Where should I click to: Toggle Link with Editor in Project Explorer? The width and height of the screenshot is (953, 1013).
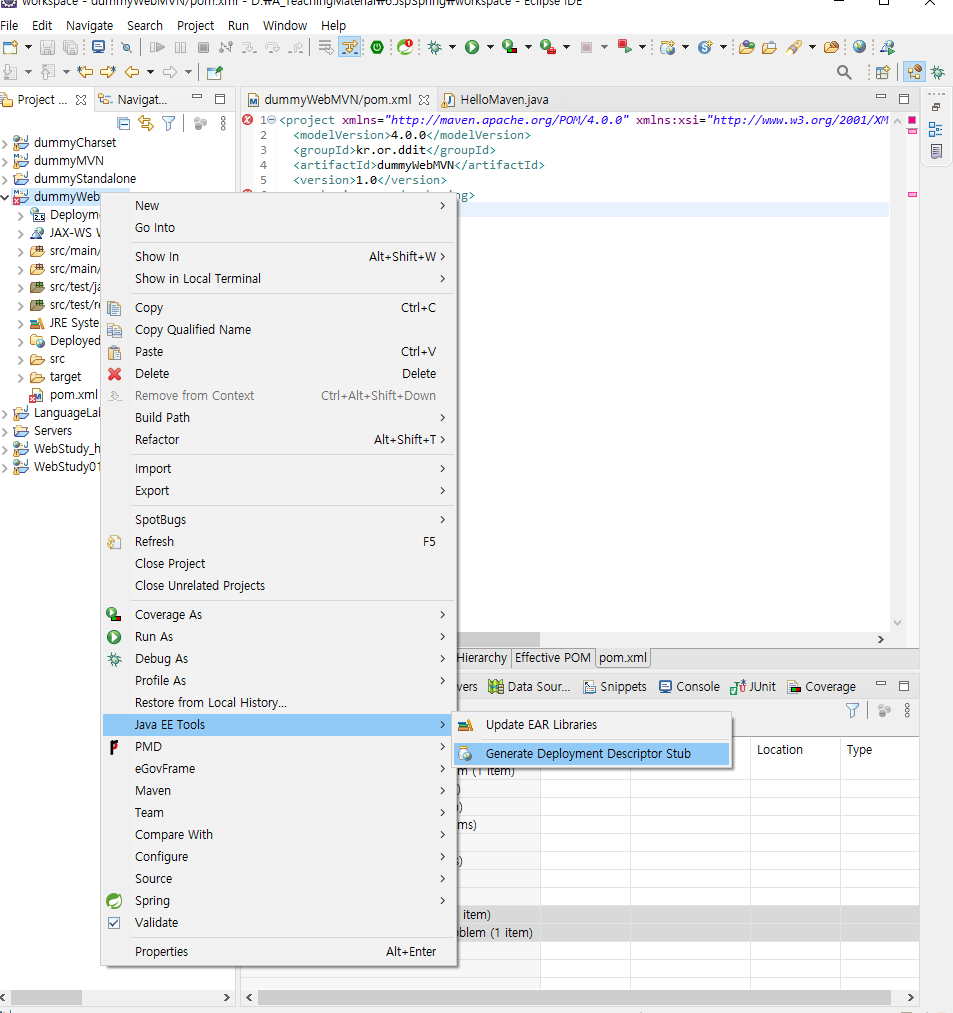[146, 123]
